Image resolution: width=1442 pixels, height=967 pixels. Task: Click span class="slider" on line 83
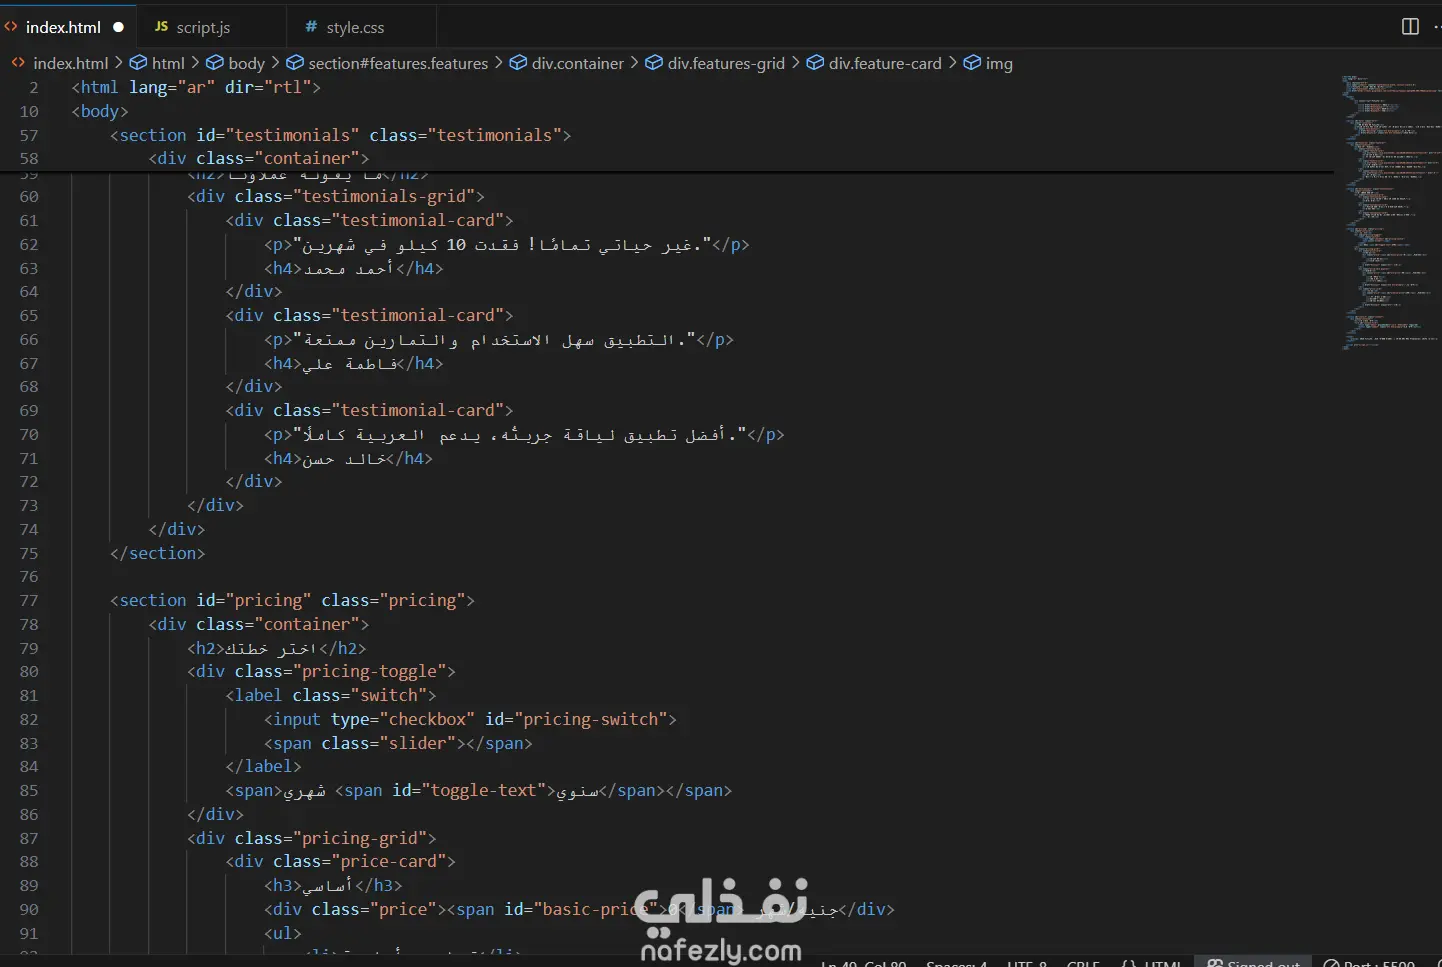pos(398,743)
